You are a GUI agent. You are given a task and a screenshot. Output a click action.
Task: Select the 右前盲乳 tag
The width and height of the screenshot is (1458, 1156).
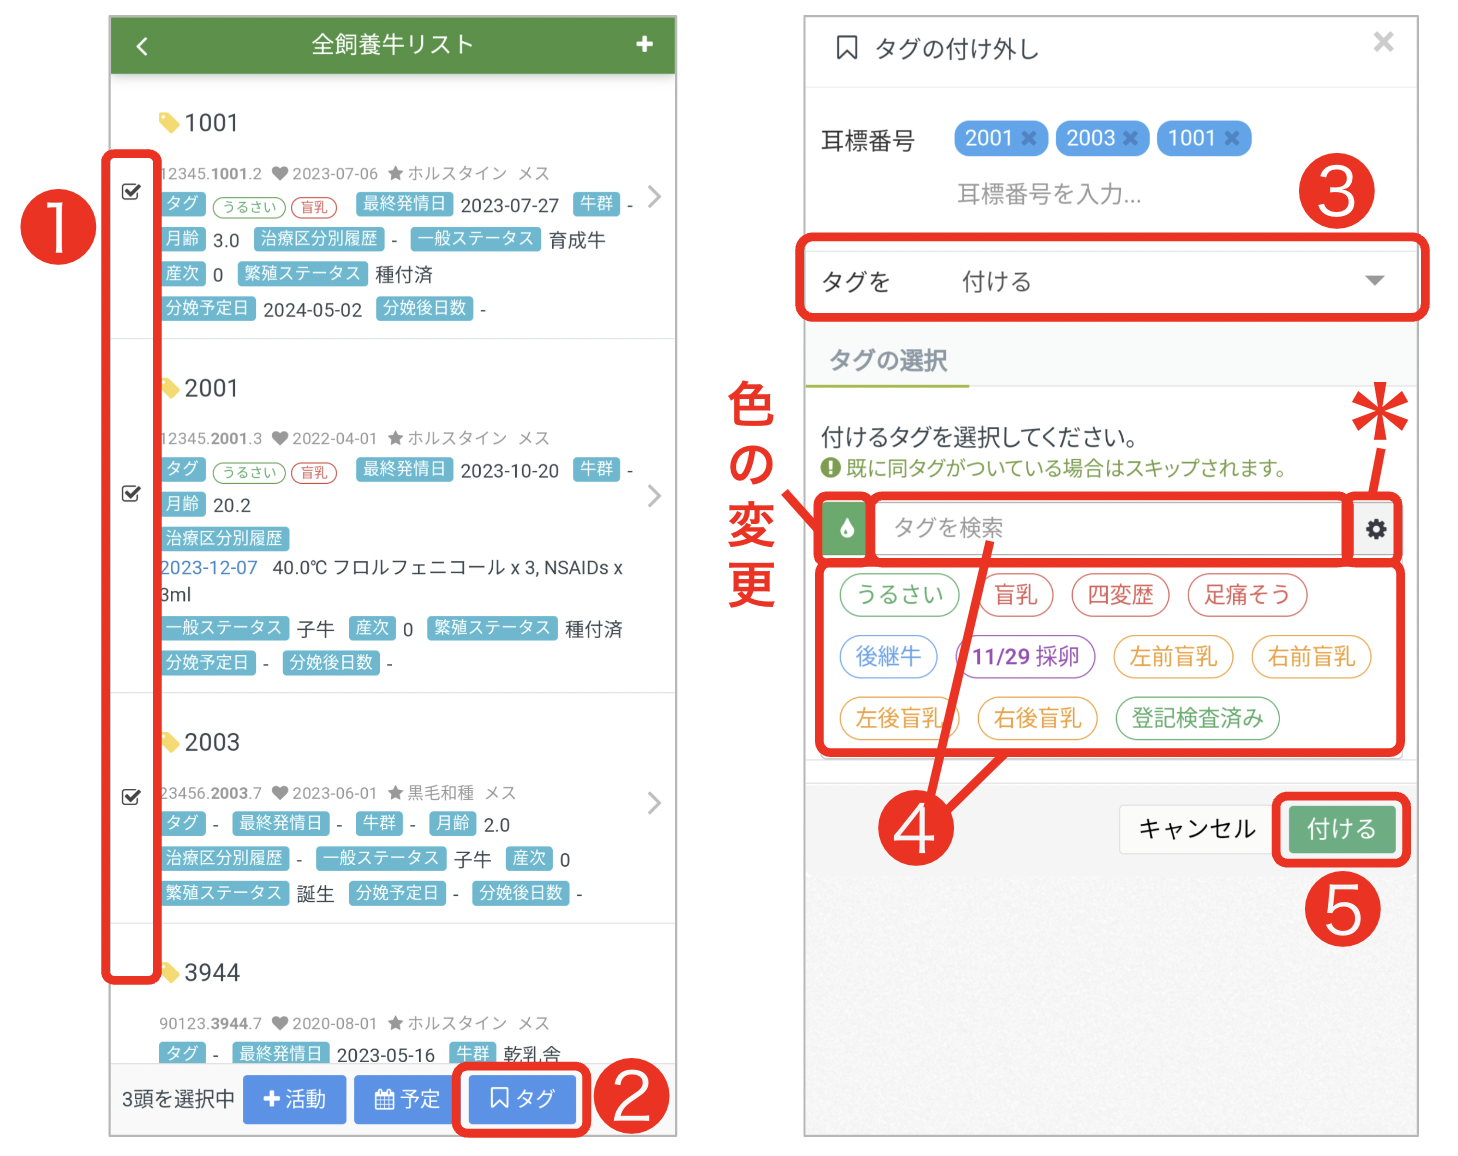[x=1311, y=657]
